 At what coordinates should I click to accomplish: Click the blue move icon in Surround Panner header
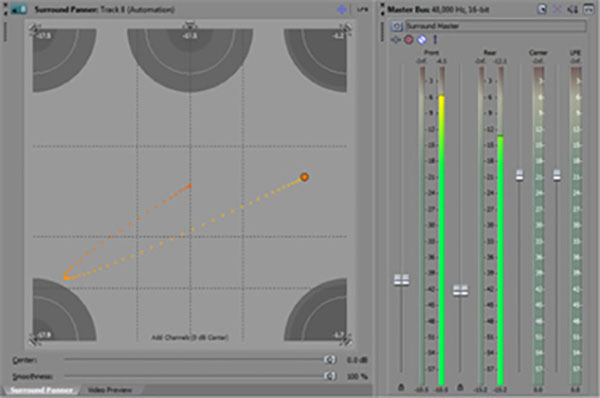[342, 10]
